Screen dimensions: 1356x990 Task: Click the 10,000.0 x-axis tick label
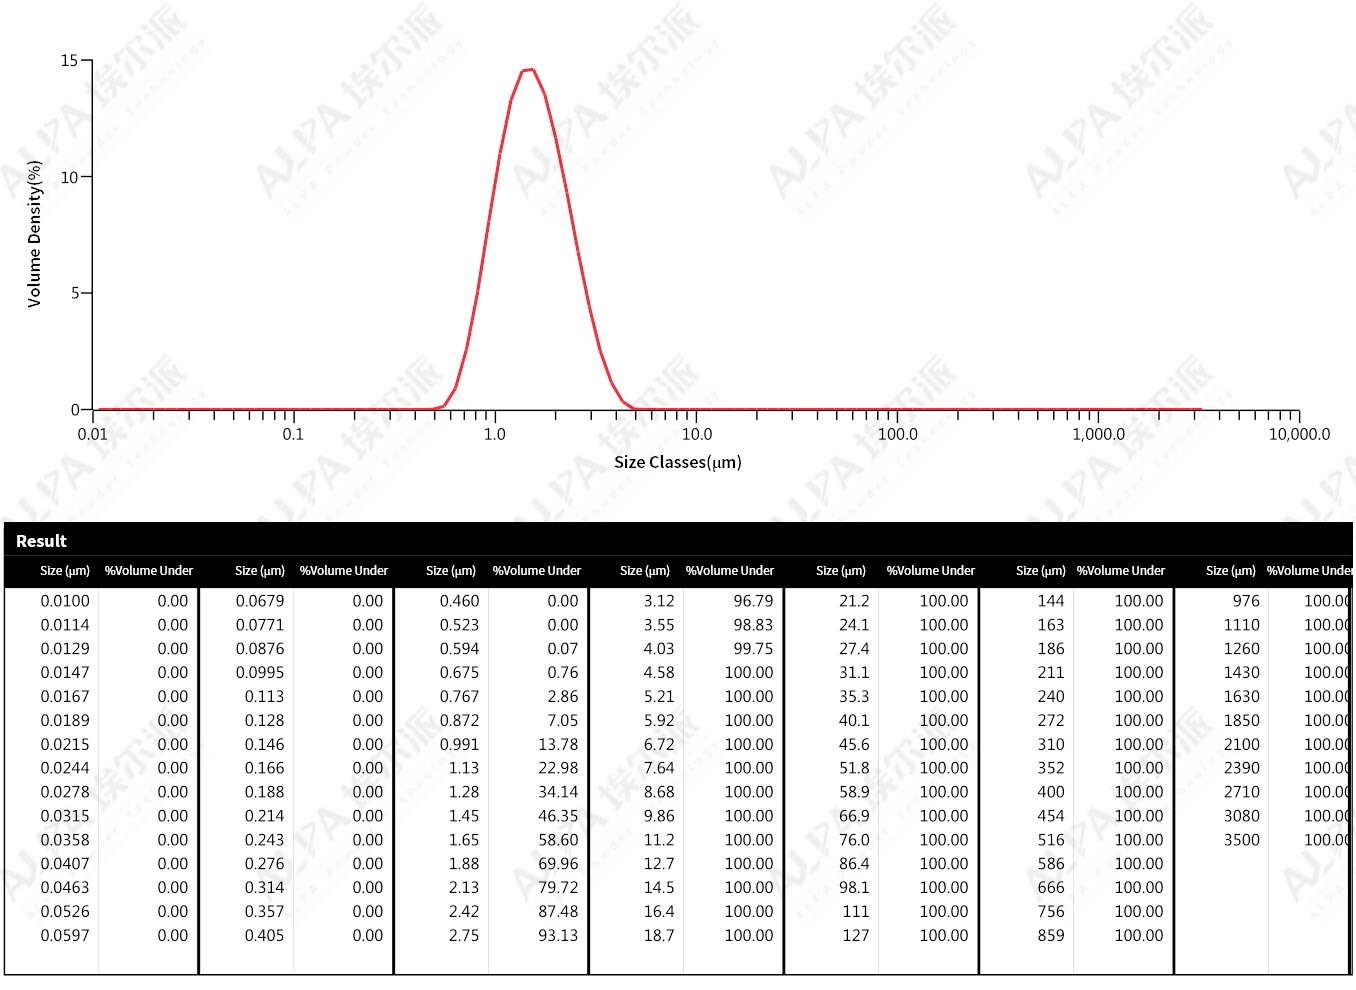(x=1299, y=434)
